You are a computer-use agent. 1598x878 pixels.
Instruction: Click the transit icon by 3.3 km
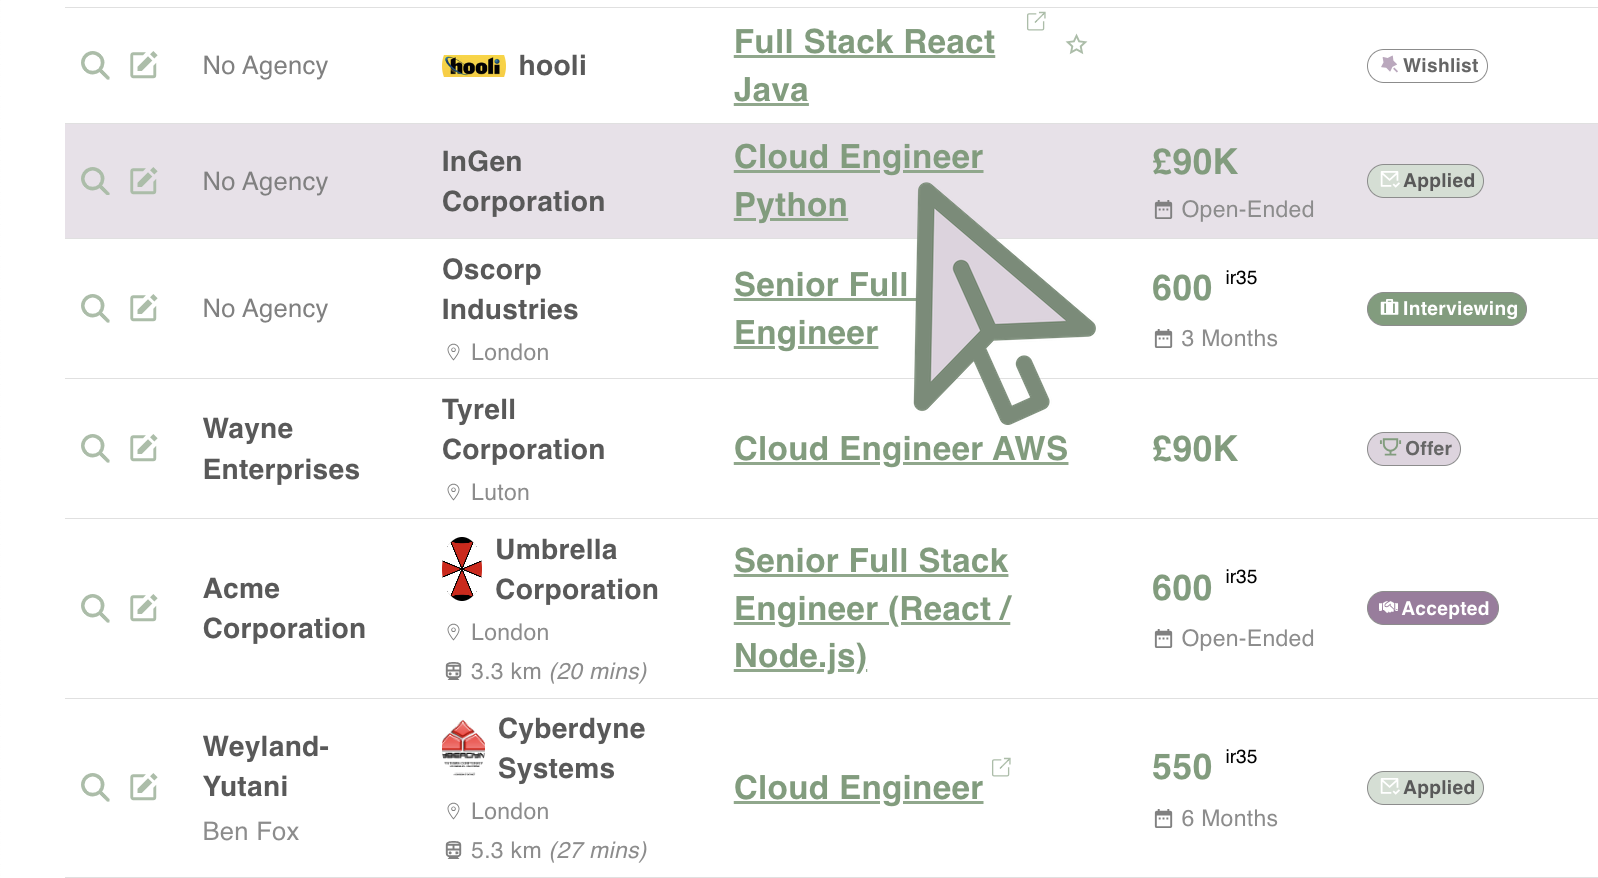pos(453,671)
